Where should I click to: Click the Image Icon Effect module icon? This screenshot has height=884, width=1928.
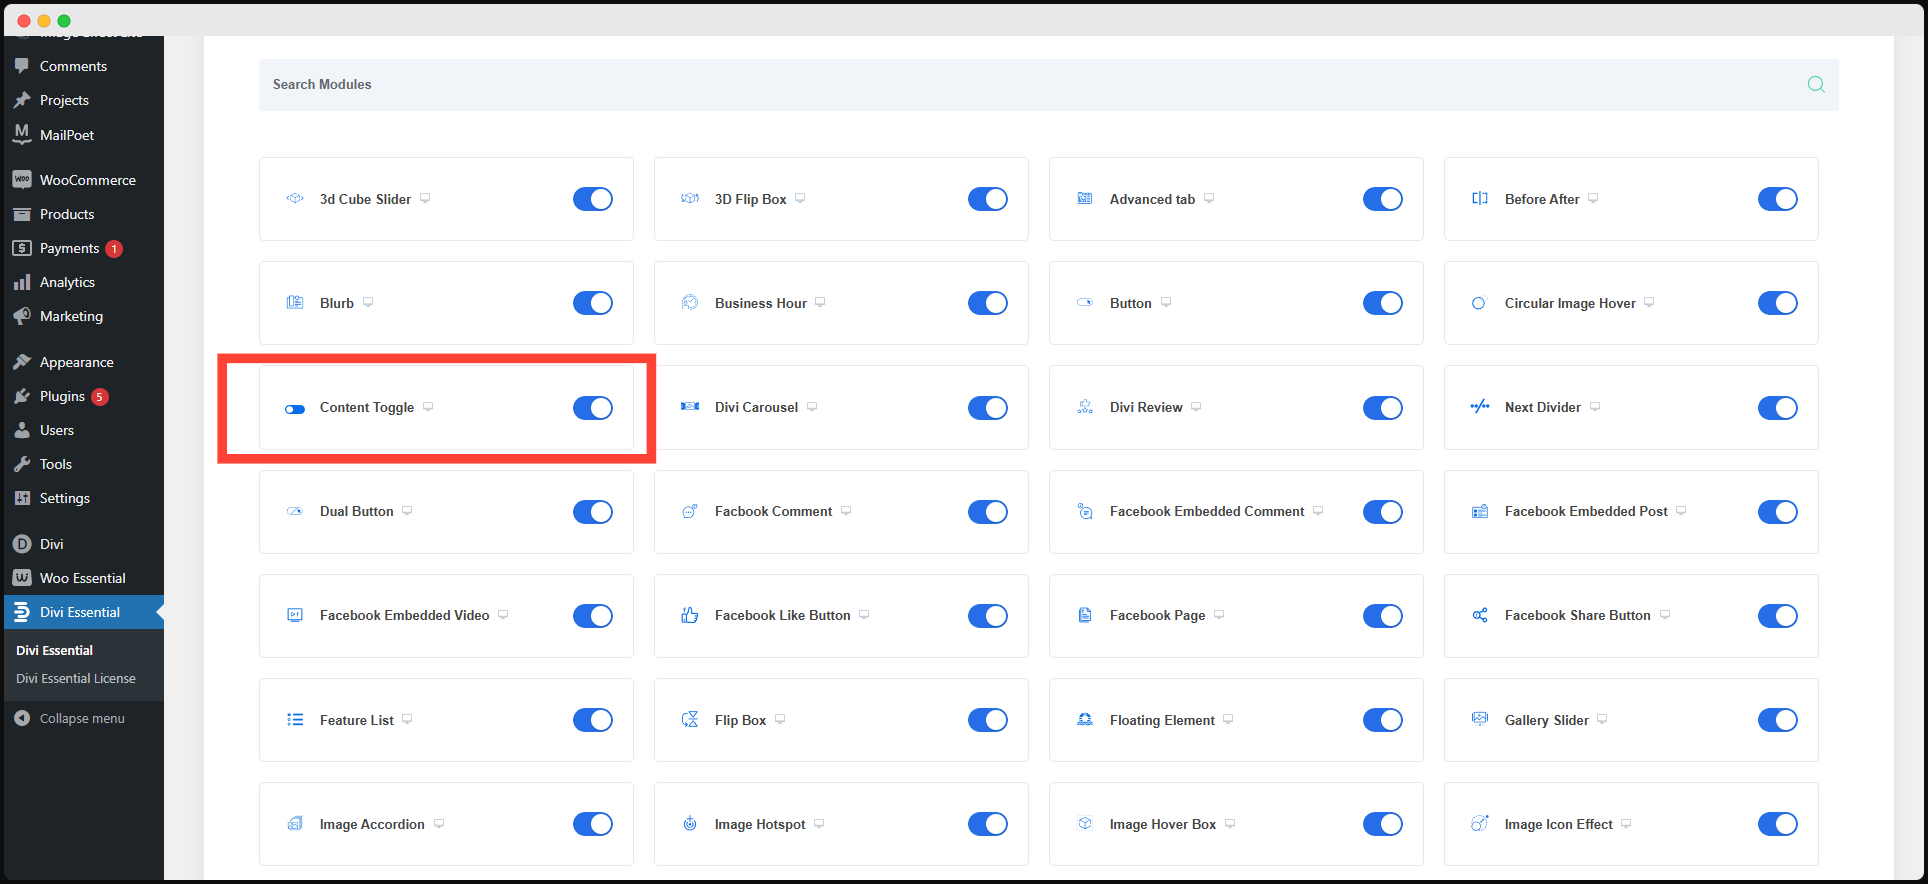coord(1480,824)
